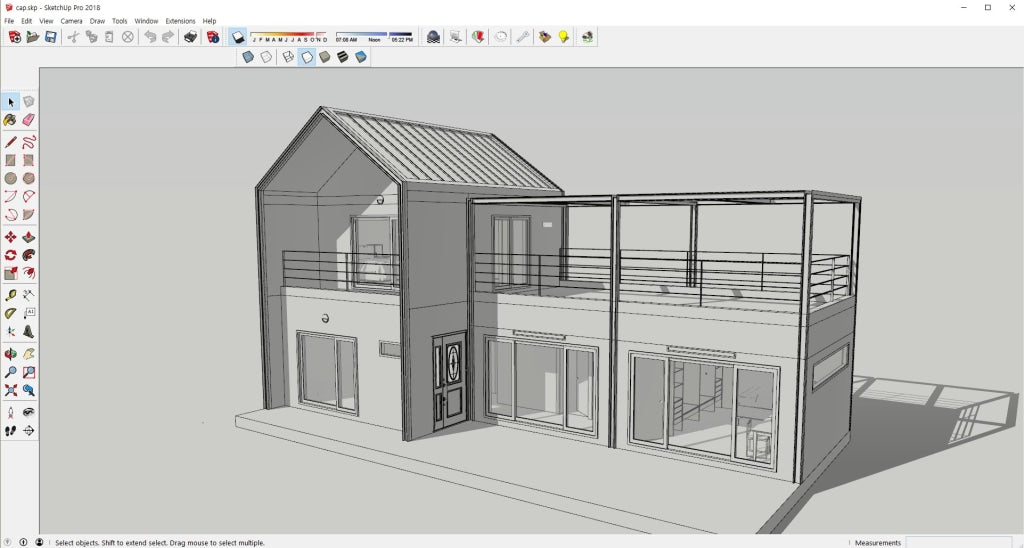This screenshot has height=548, width=1024.
Task: Choose the Freehand squiggle tool
Action: [29, 142]
